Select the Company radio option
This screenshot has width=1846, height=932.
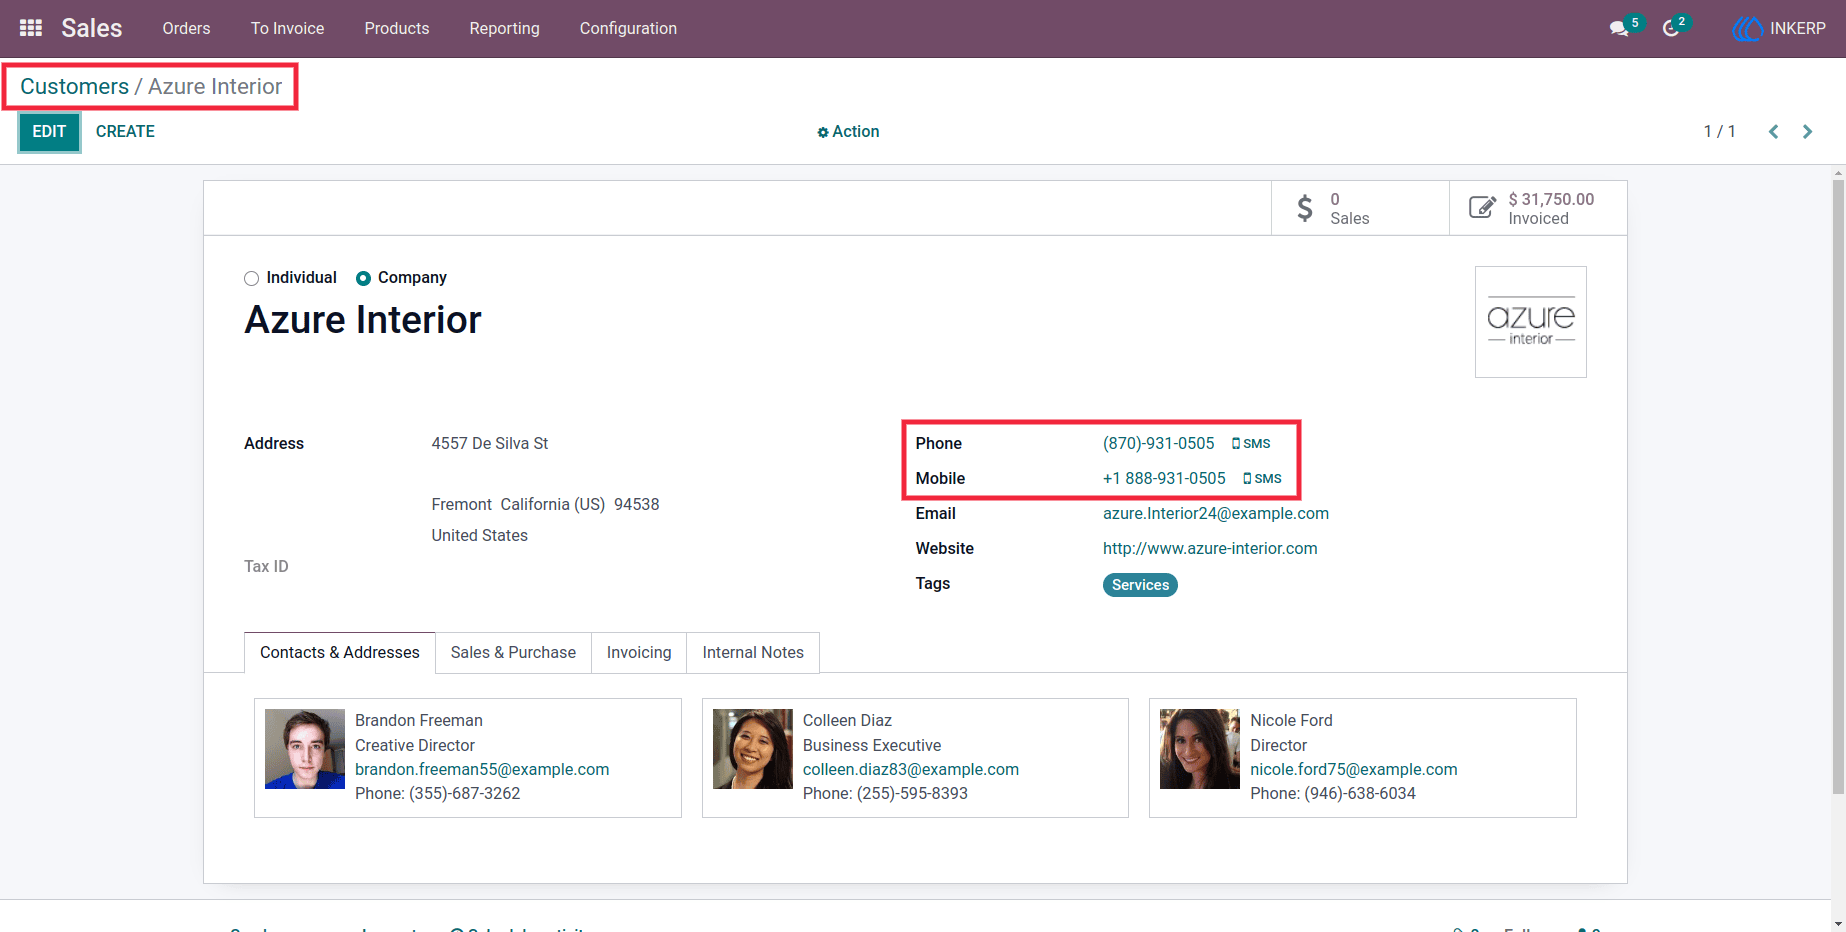pos(363,279)
